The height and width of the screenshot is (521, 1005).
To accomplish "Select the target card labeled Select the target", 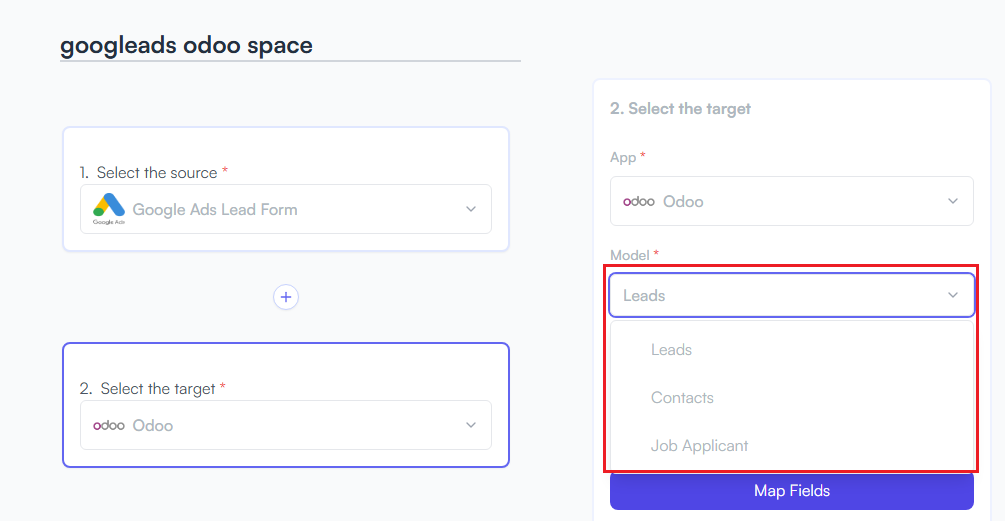I will (286, 405).
